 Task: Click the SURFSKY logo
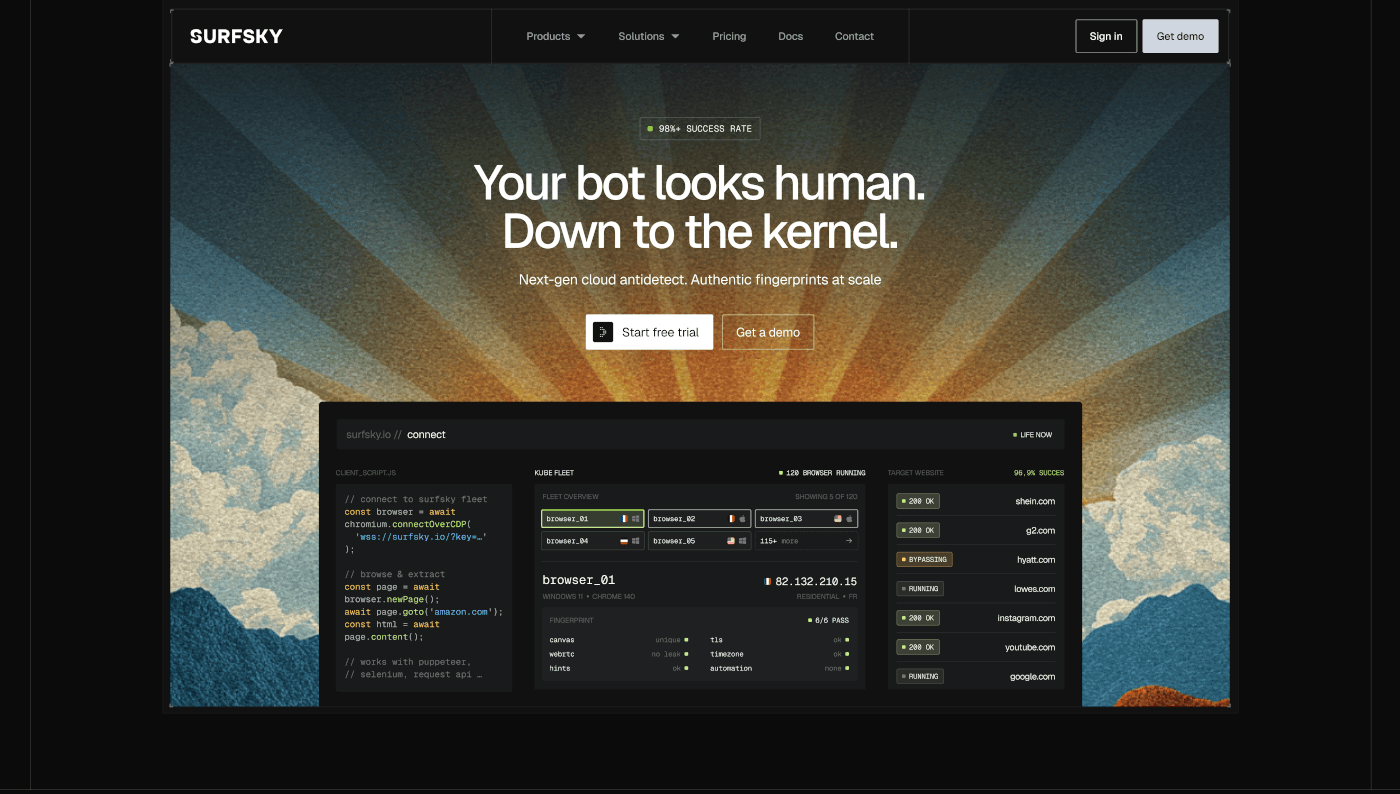236,36
